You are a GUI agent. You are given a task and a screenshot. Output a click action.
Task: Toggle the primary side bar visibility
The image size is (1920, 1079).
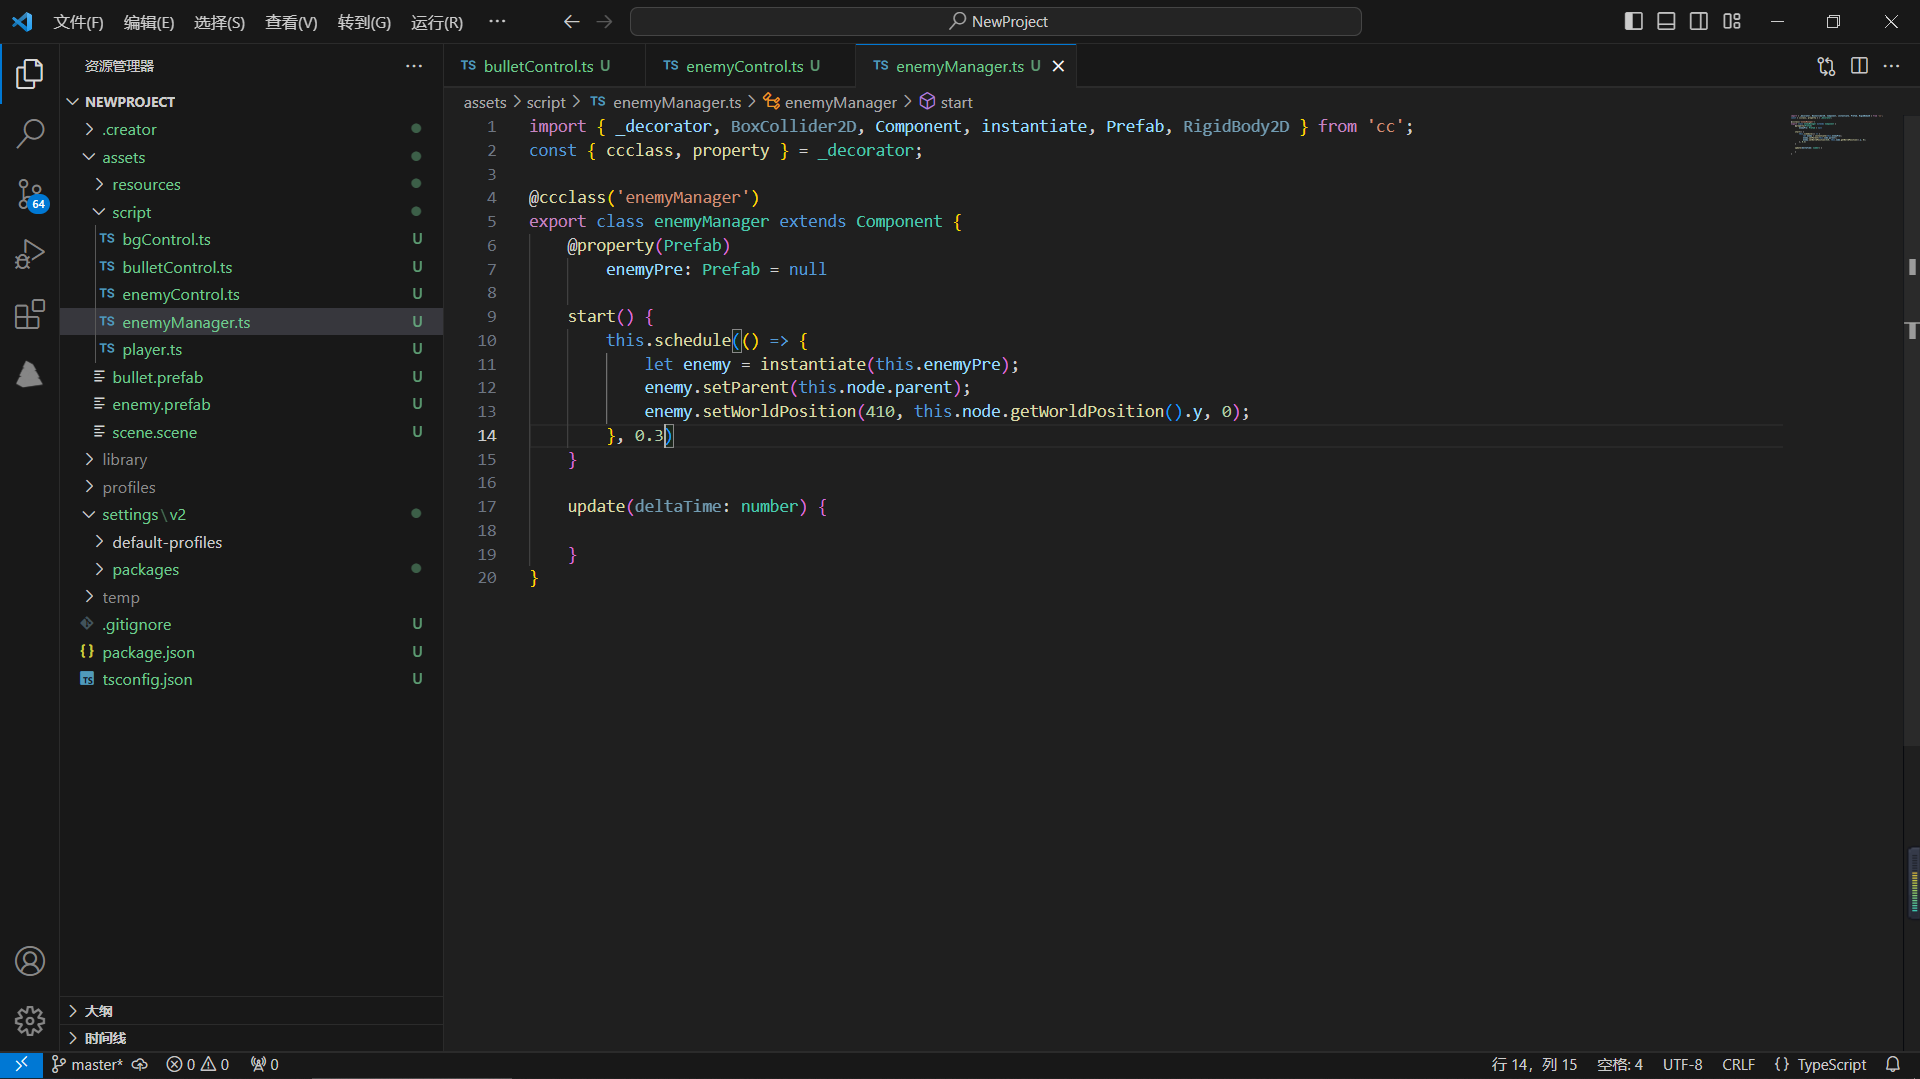coord(1634,21)
